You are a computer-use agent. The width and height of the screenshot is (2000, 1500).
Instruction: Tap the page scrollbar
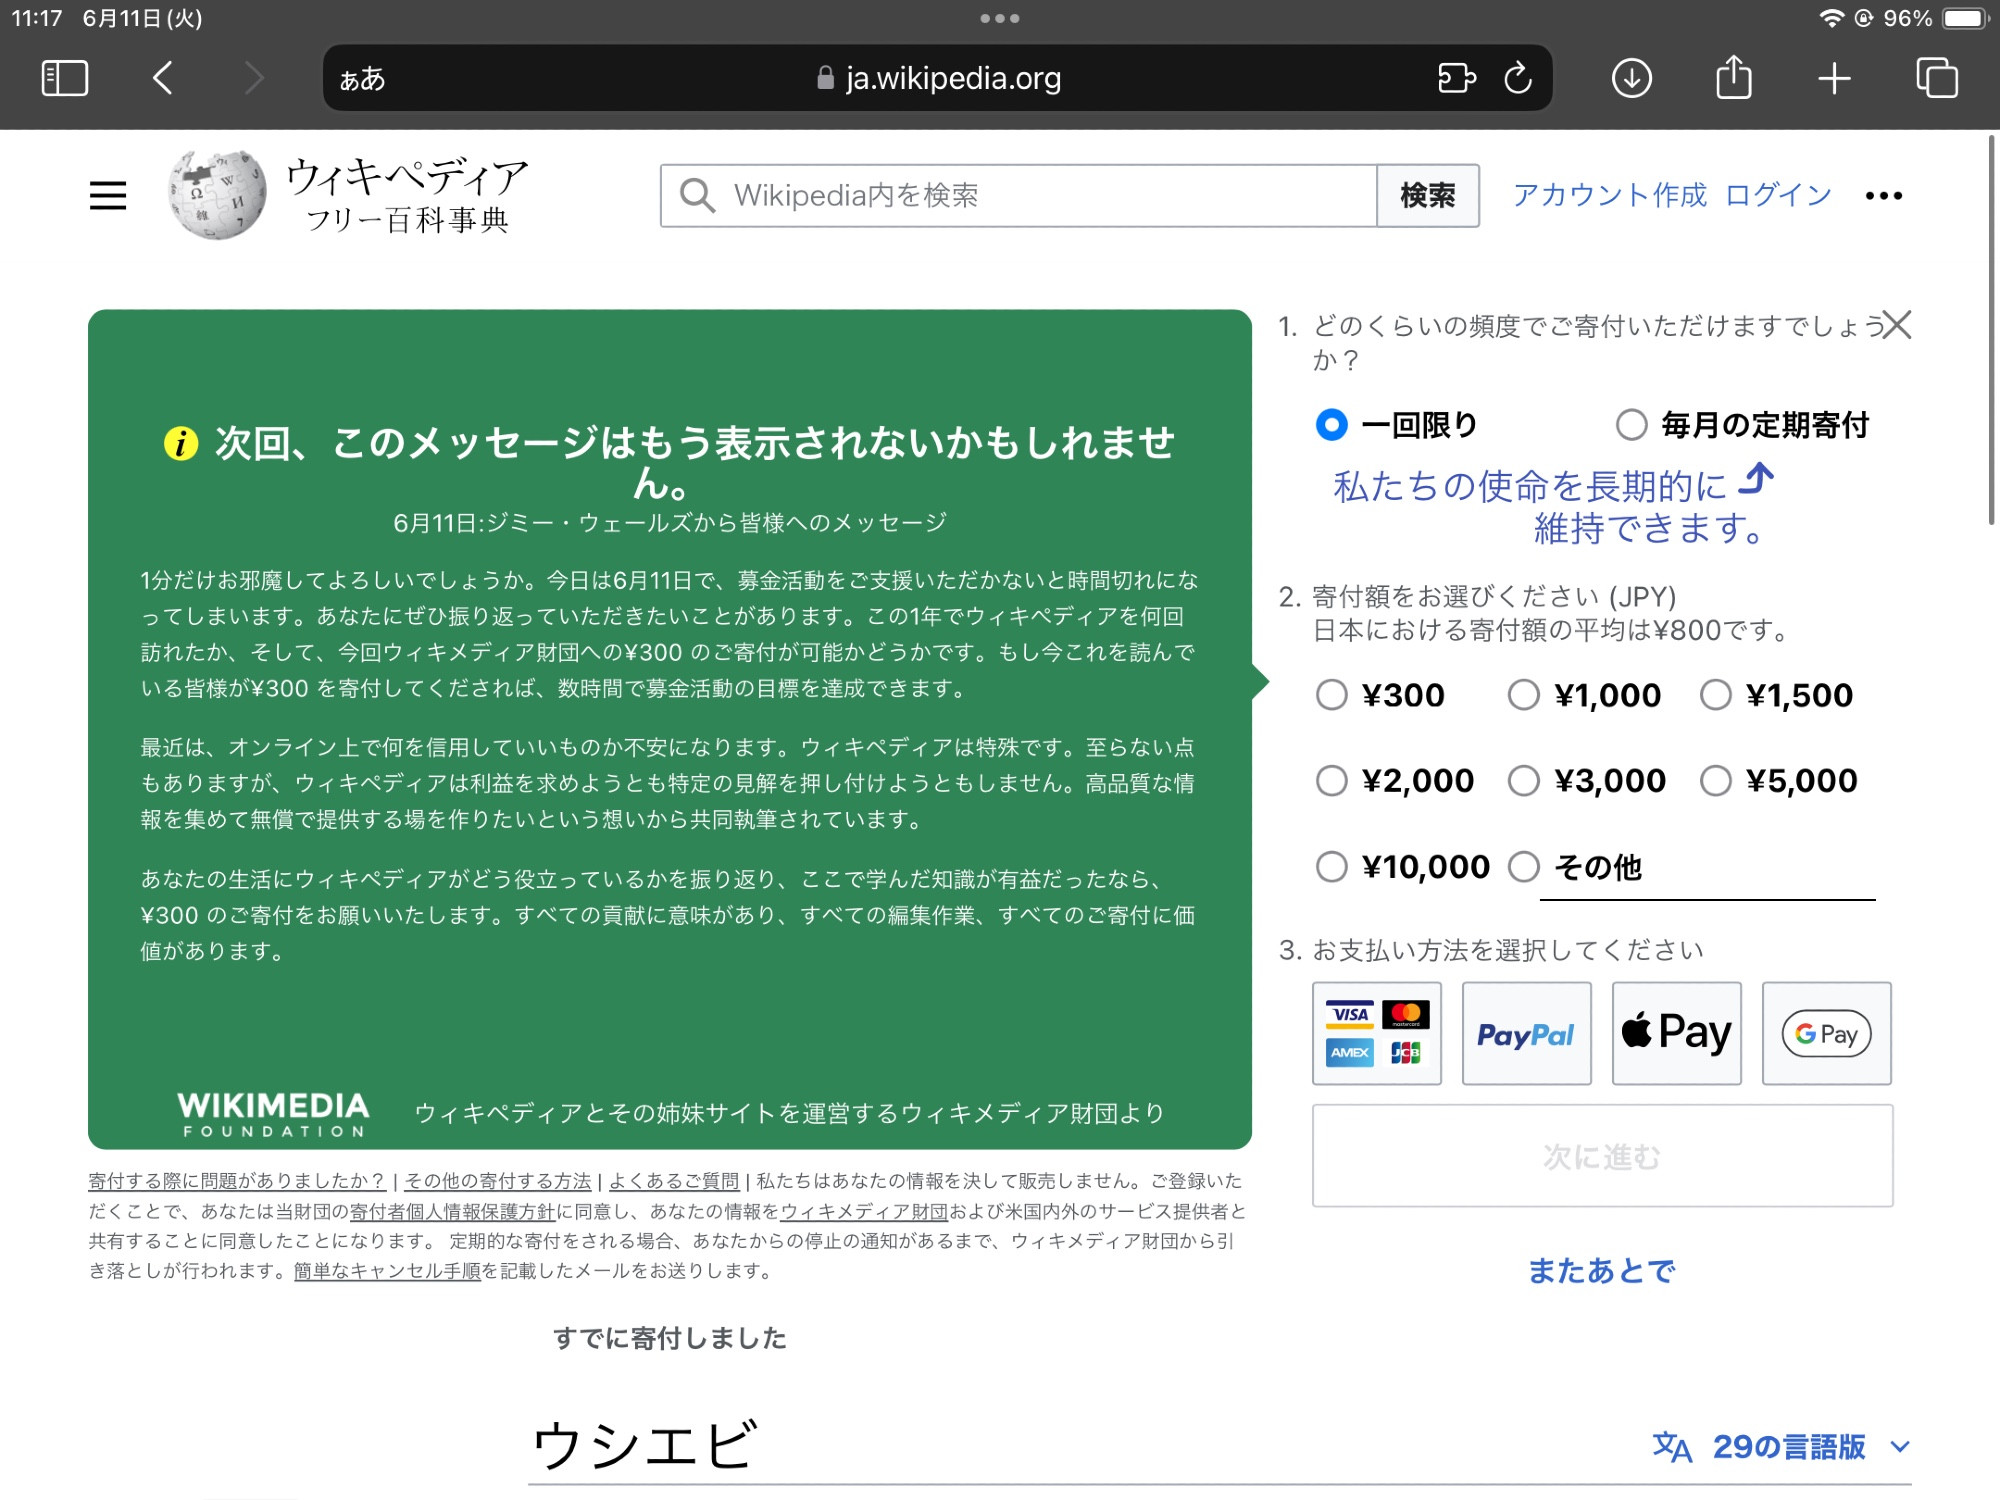pos(1991,330)
